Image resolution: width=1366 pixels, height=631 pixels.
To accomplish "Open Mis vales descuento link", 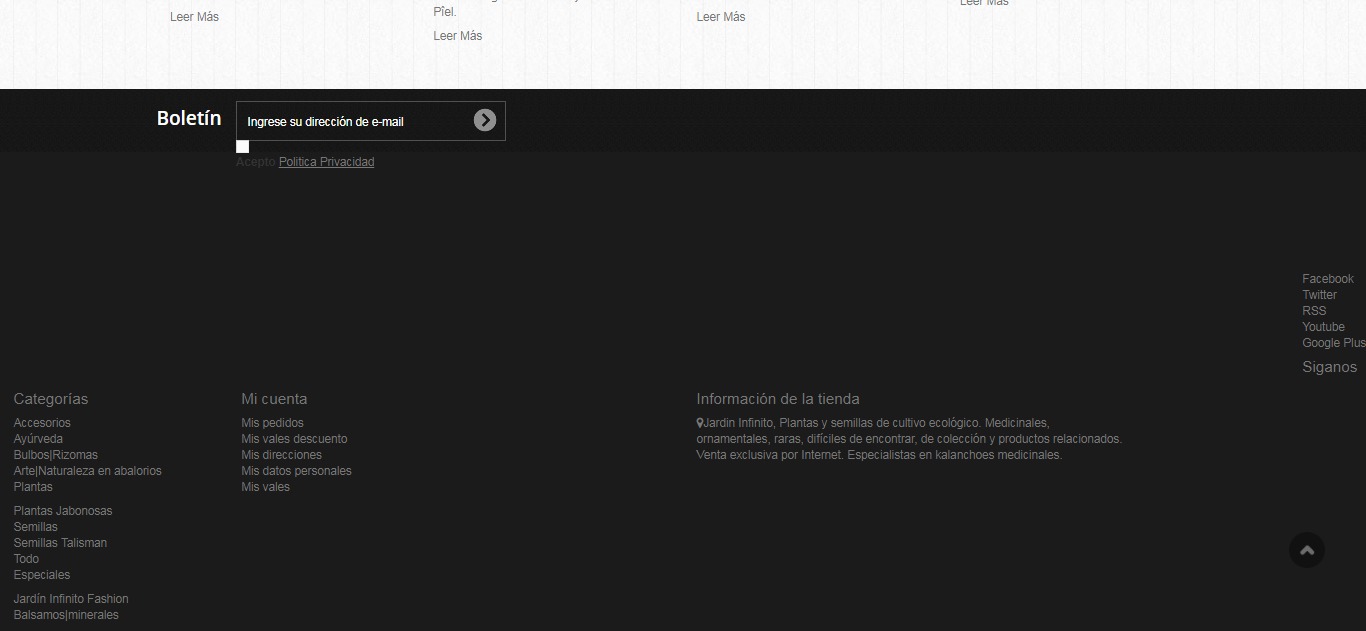I will pos(294,439).
